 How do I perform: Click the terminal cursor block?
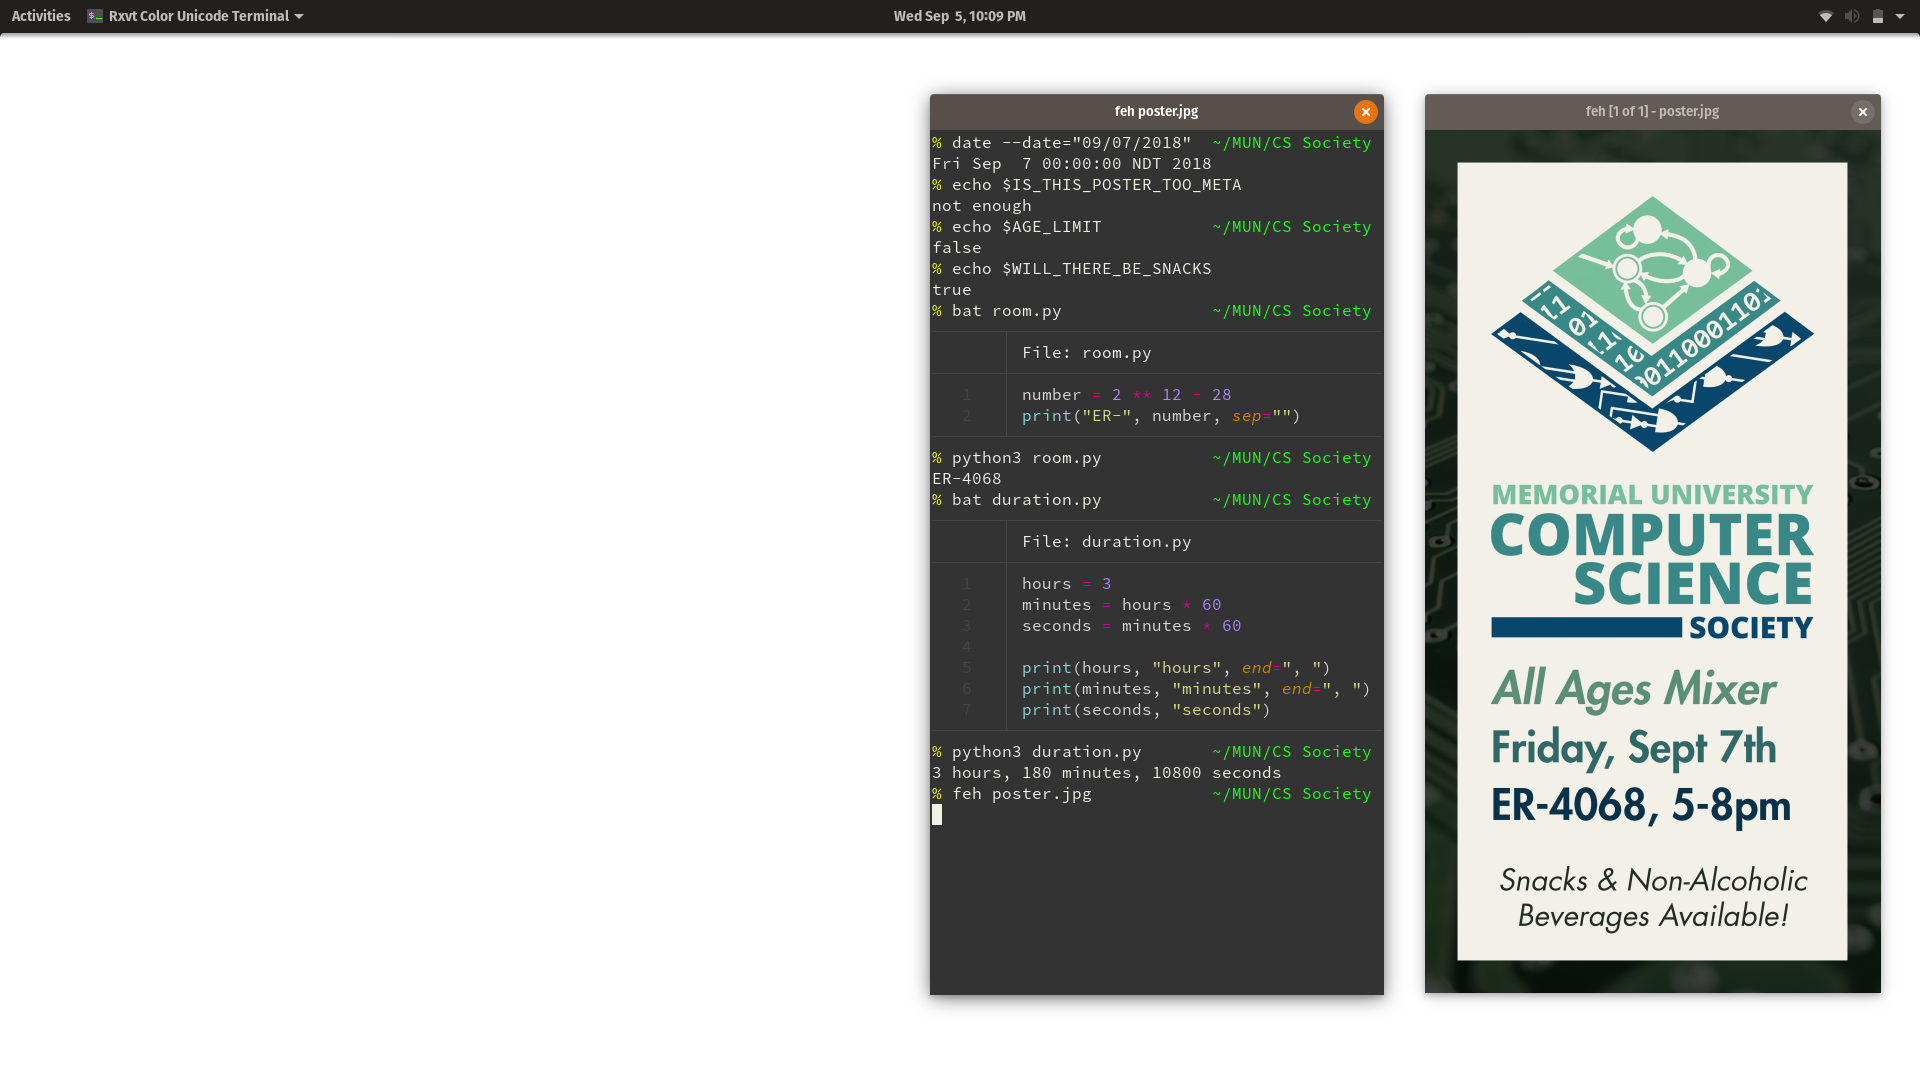[x=937, y=815]
